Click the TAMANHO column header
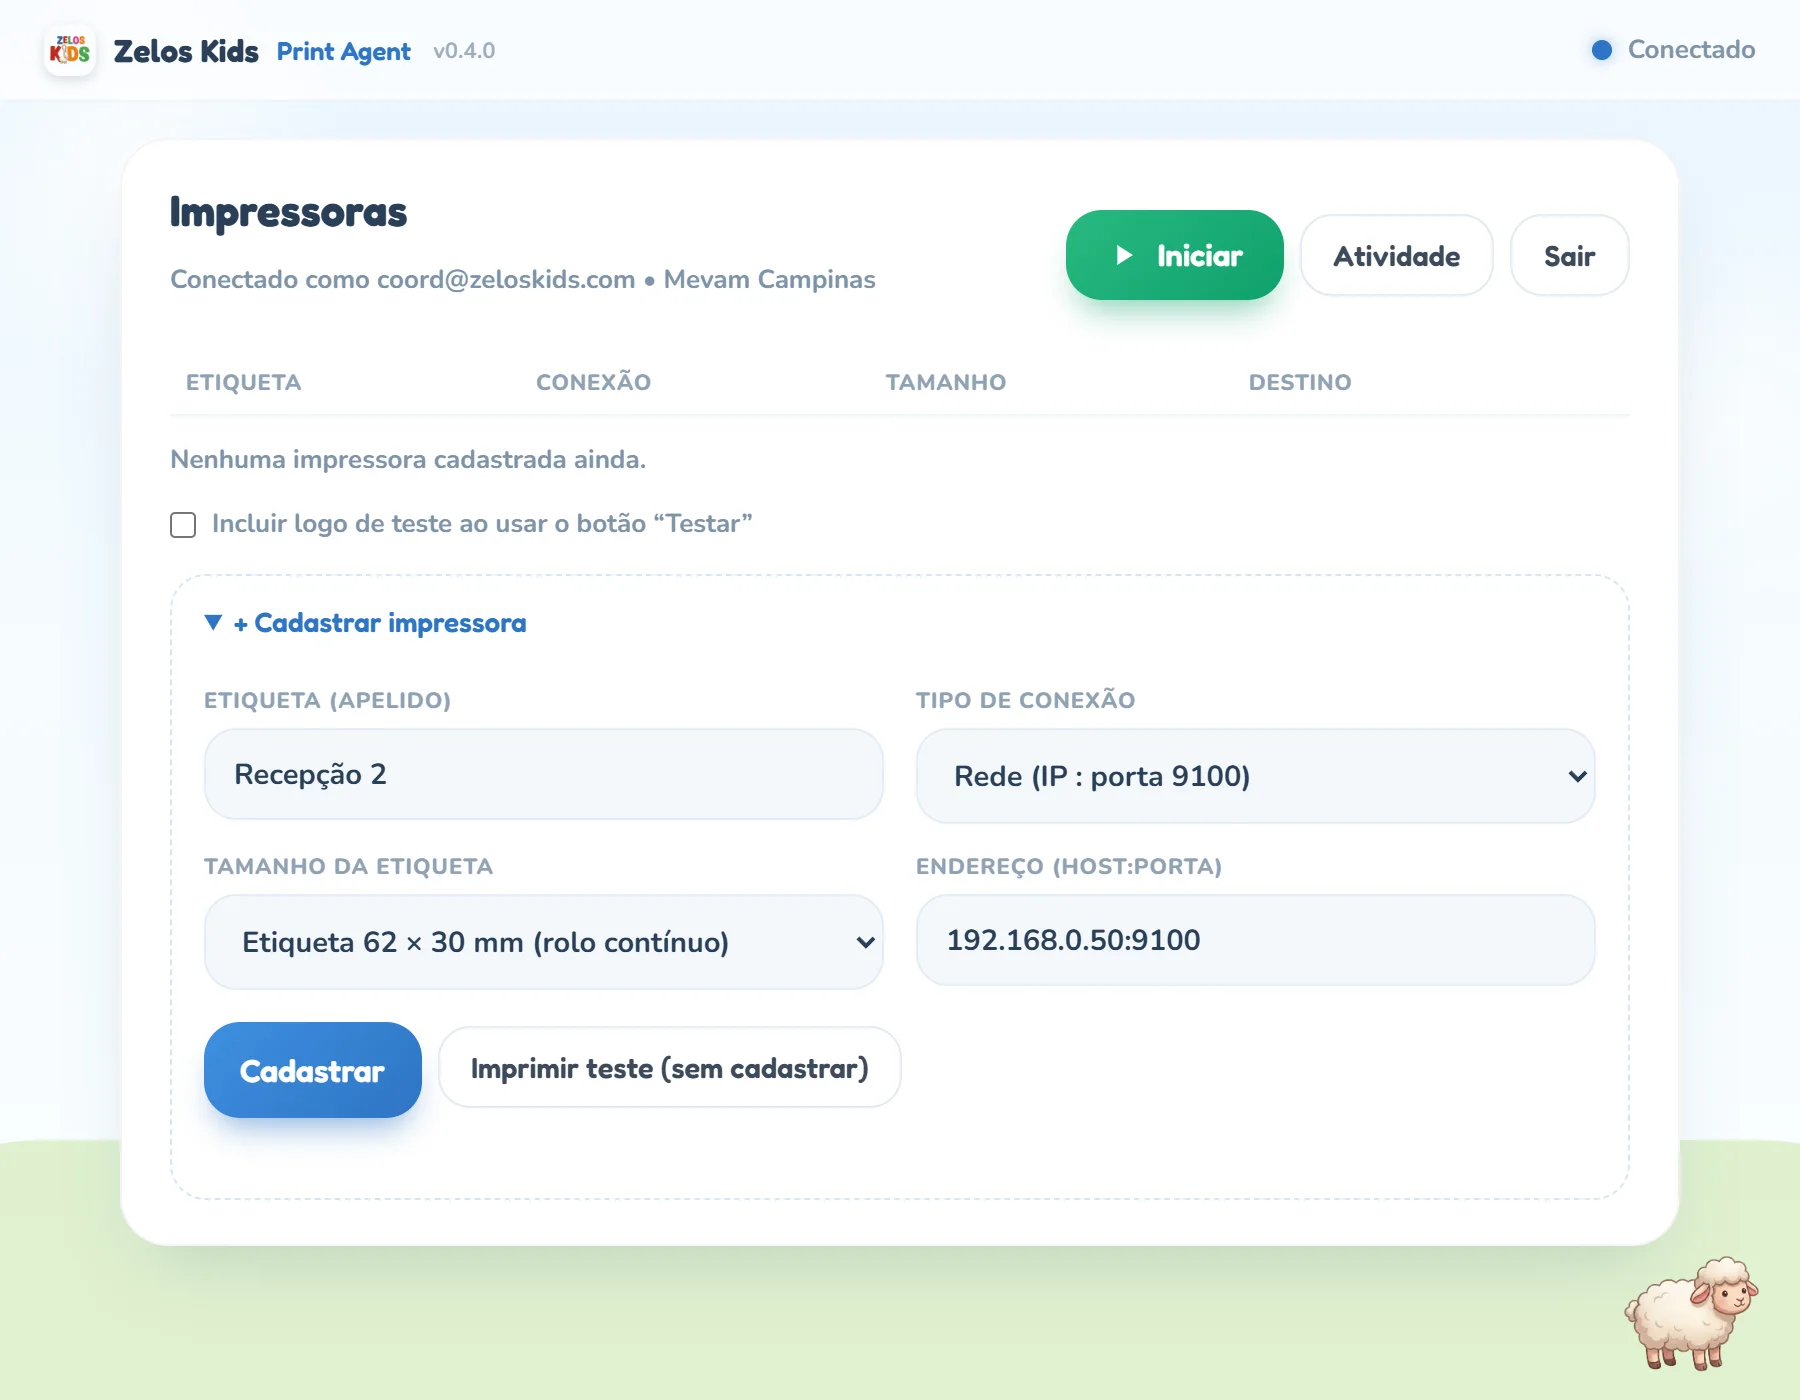Image resolution: width=1800 pixels, height=1400 pixels. pos(945,382)
